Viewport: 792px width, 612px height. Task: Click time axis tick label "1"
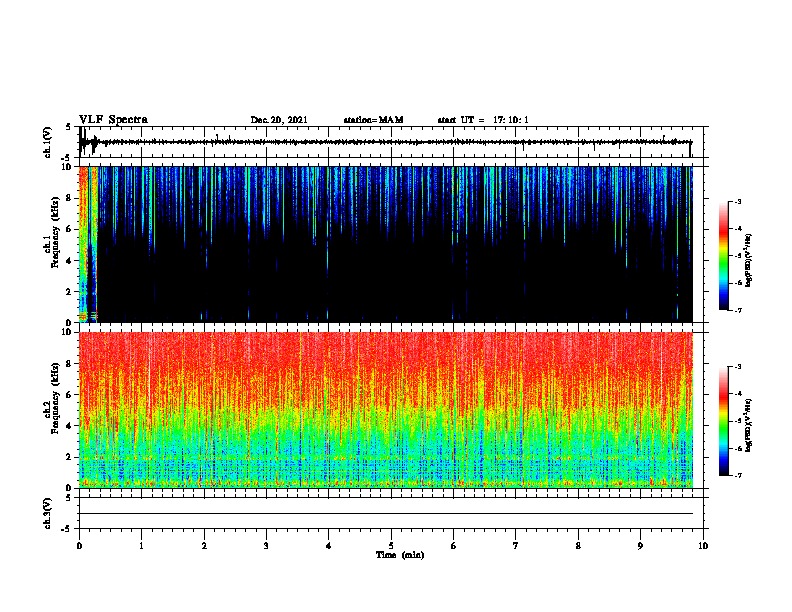point(141,546)
